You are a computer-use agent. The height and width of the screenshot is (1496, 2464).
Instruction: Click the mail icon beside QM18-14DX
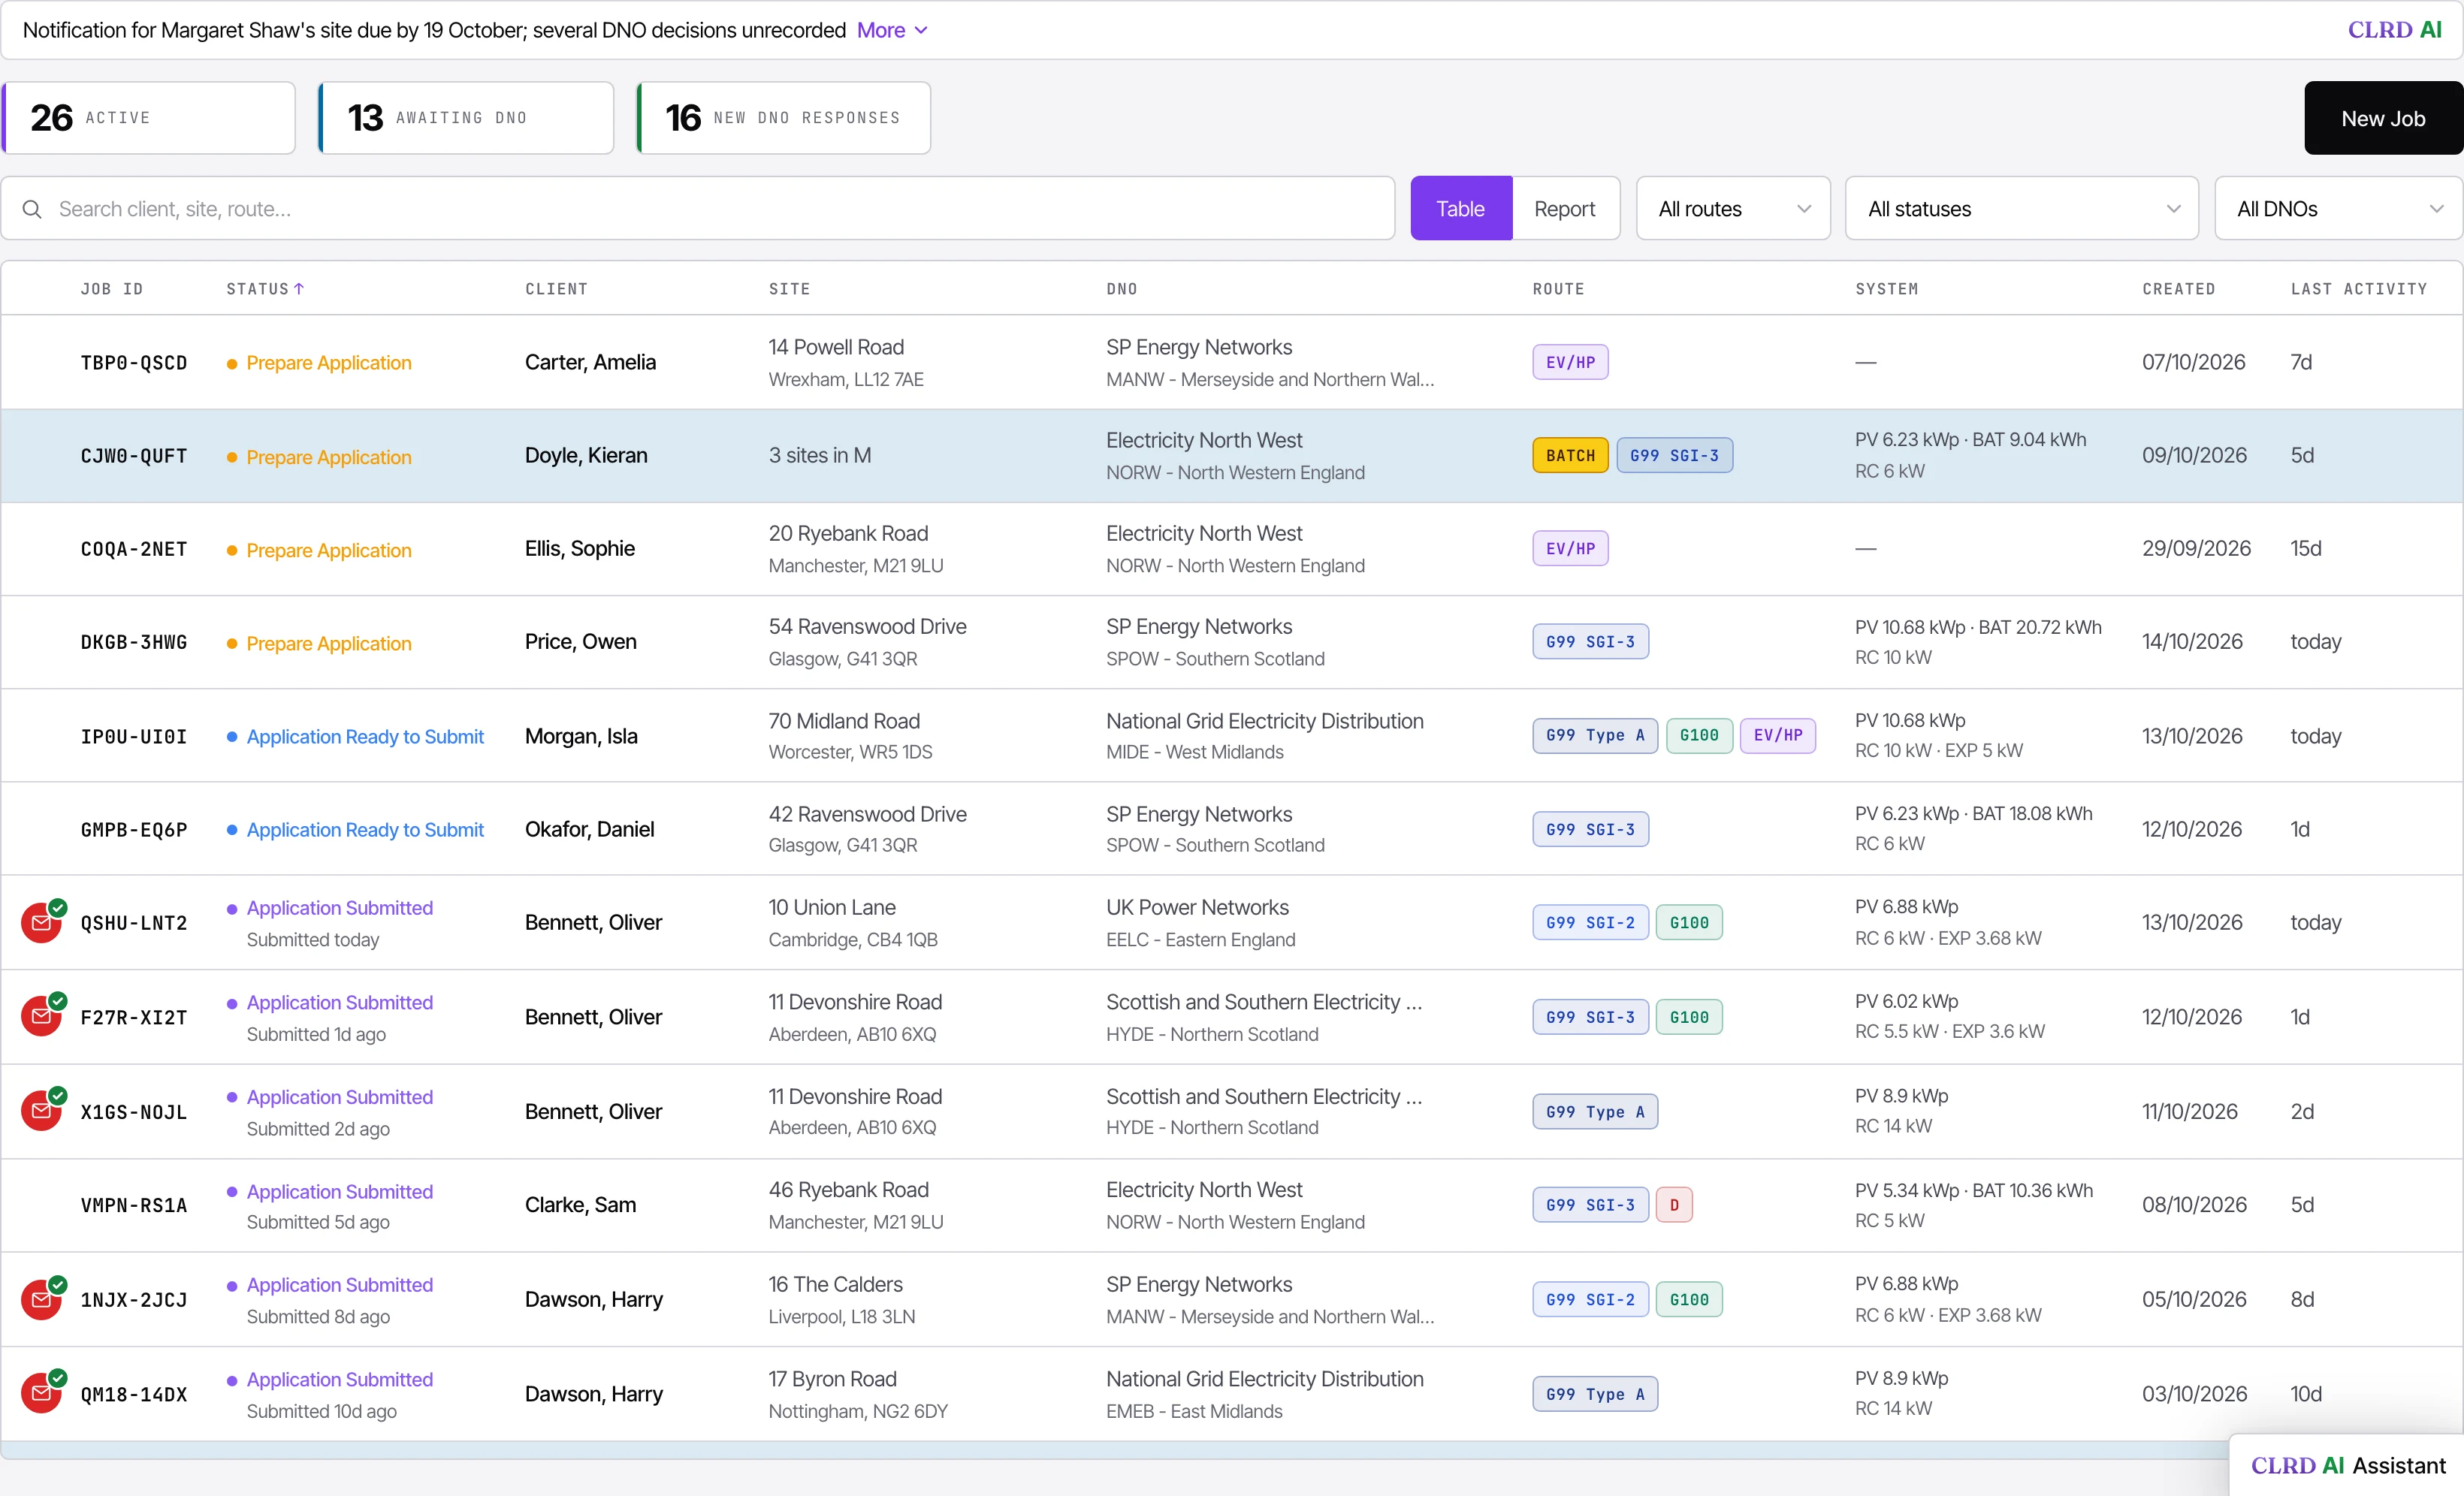tap(42, 1393)
